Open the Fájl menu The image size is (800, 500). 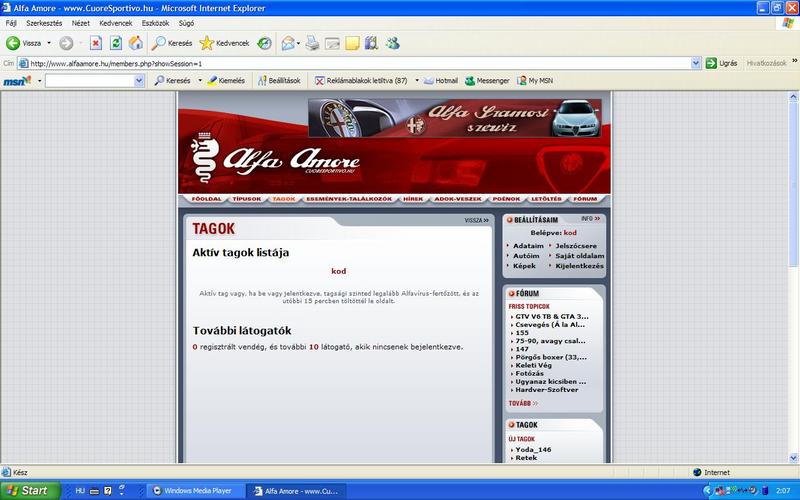[11, 23]
